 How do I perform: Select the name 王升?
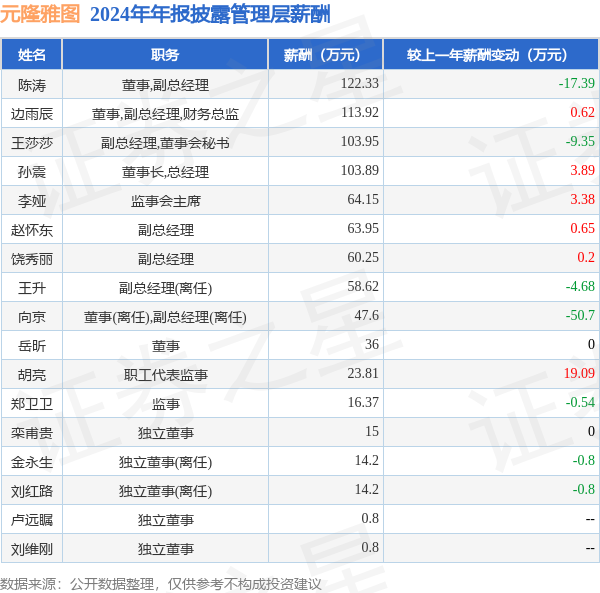(x=32, y=288)
